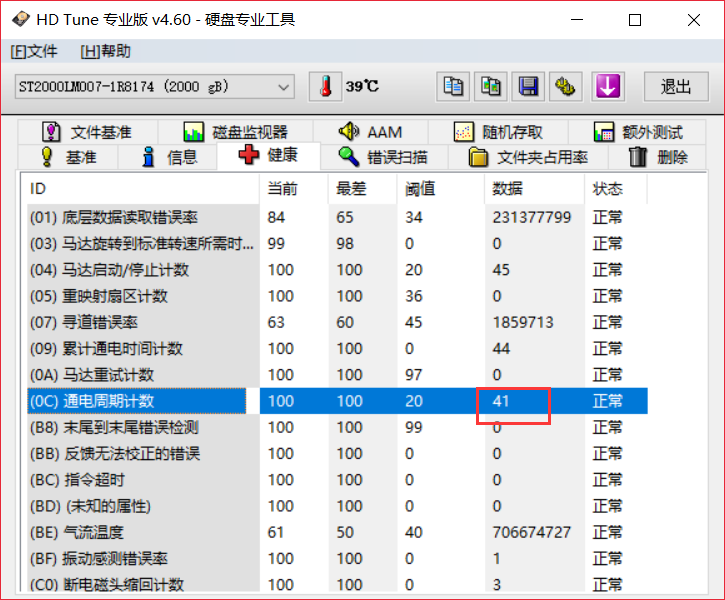Select row (BF) 振动感测错误率

338,558
